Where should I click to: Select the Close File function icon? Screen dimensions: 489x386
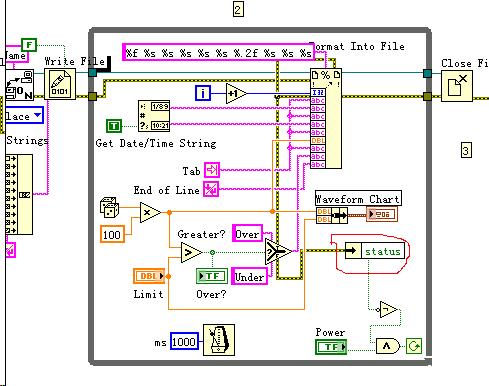[457, 86]
